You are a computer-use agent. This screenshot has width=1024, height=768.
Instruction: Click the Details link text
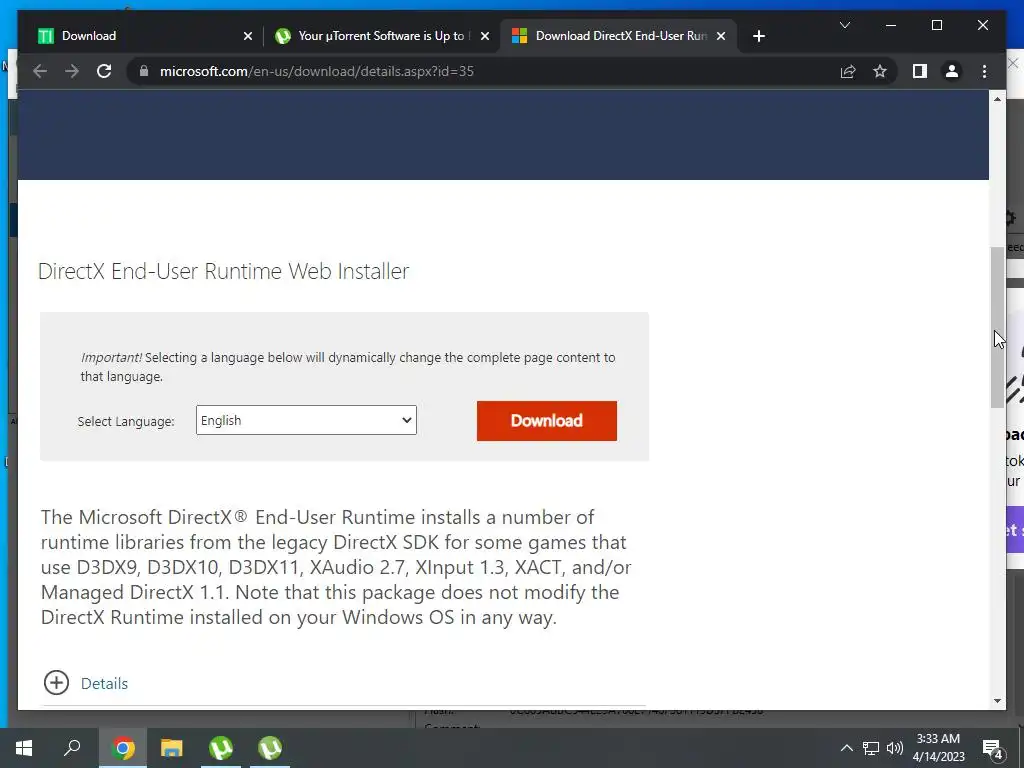[104, 683]
